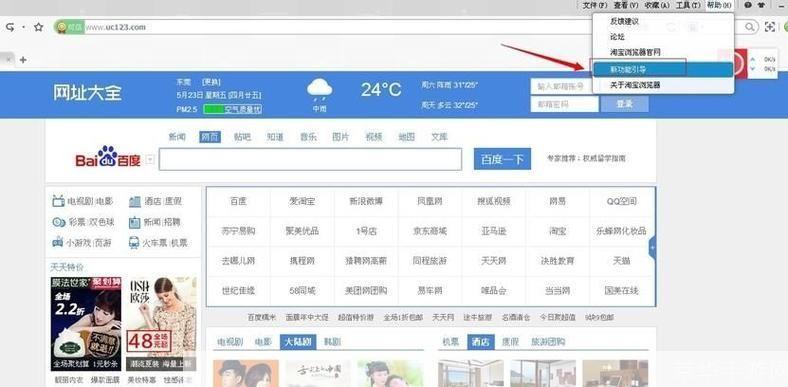Open the 天猫 site link
The width and height of the screenshot is (788, 387).
point(621,261)
